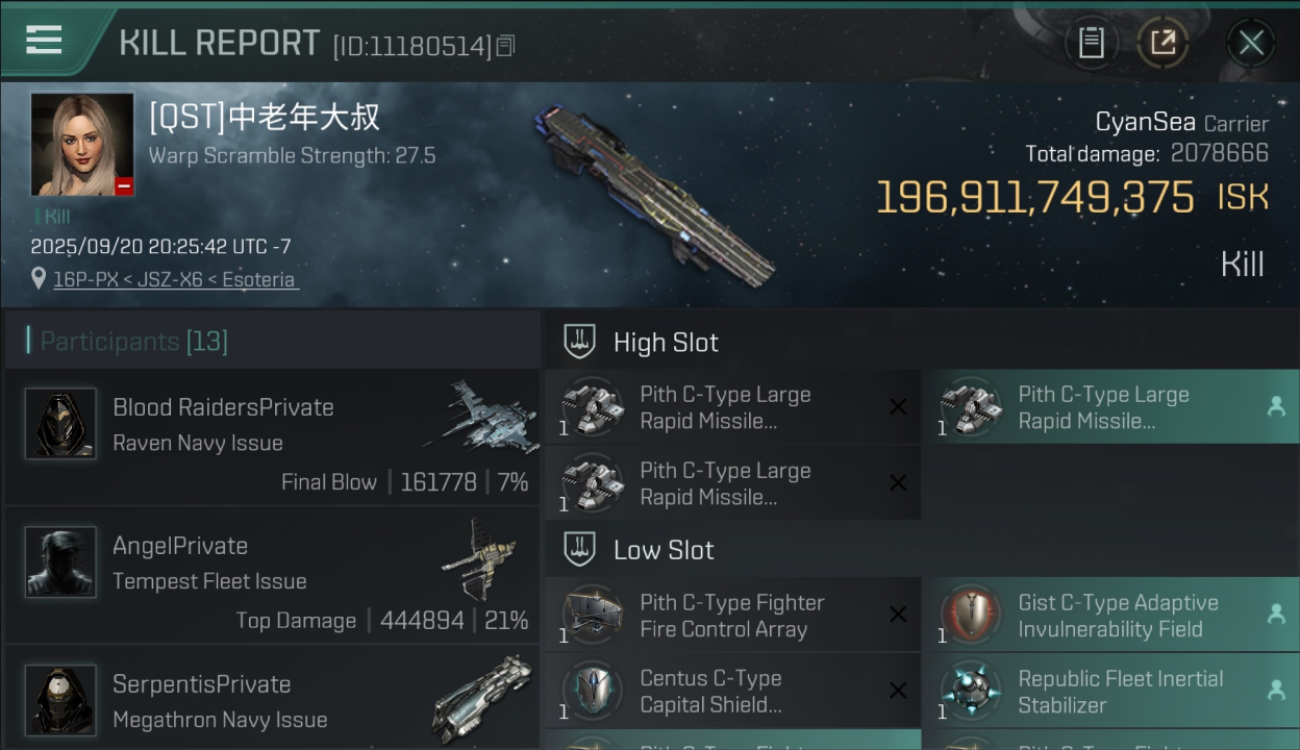Tap the clipboard icon in the header
This screenshot has height=750, width=1300.
coord(1091,43)
